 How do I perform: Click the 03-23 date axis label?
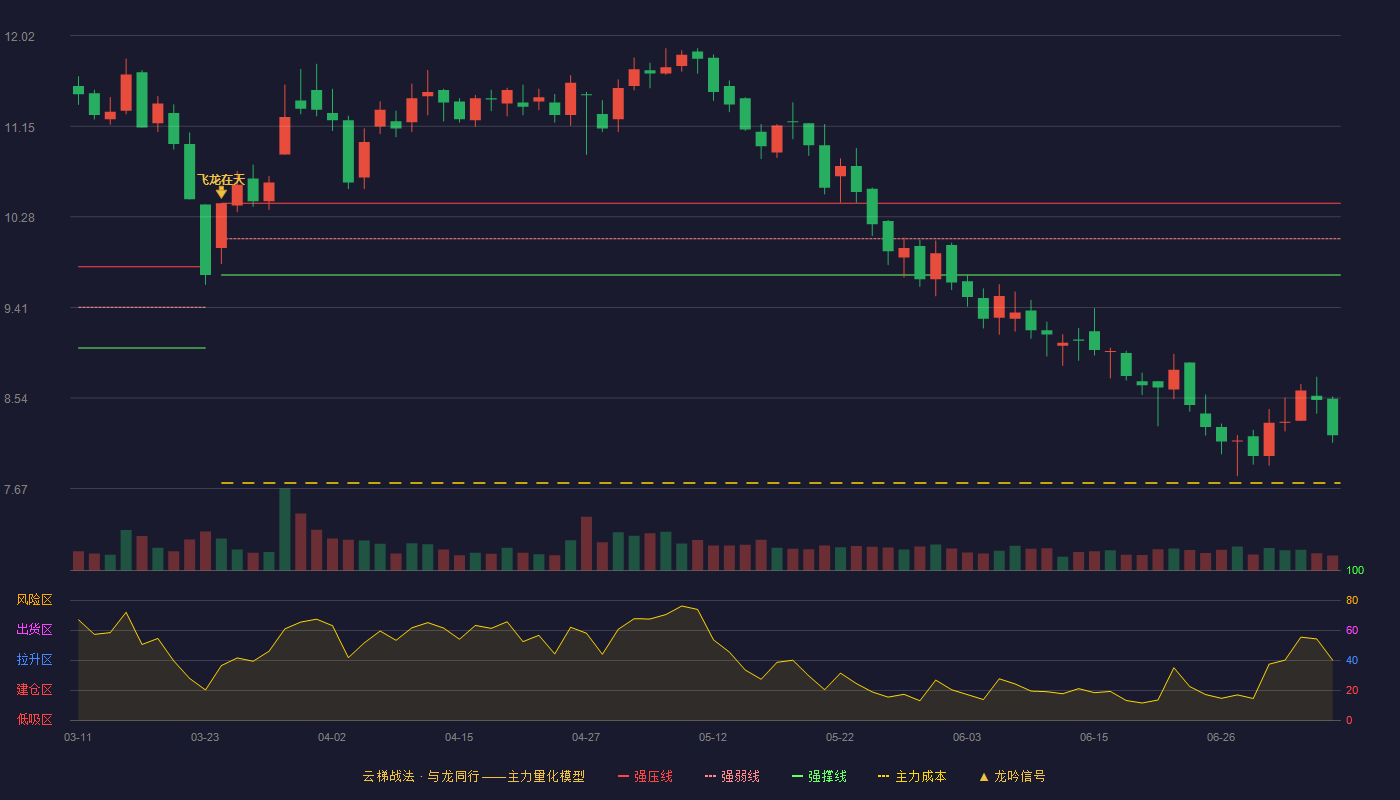[205, 737]
